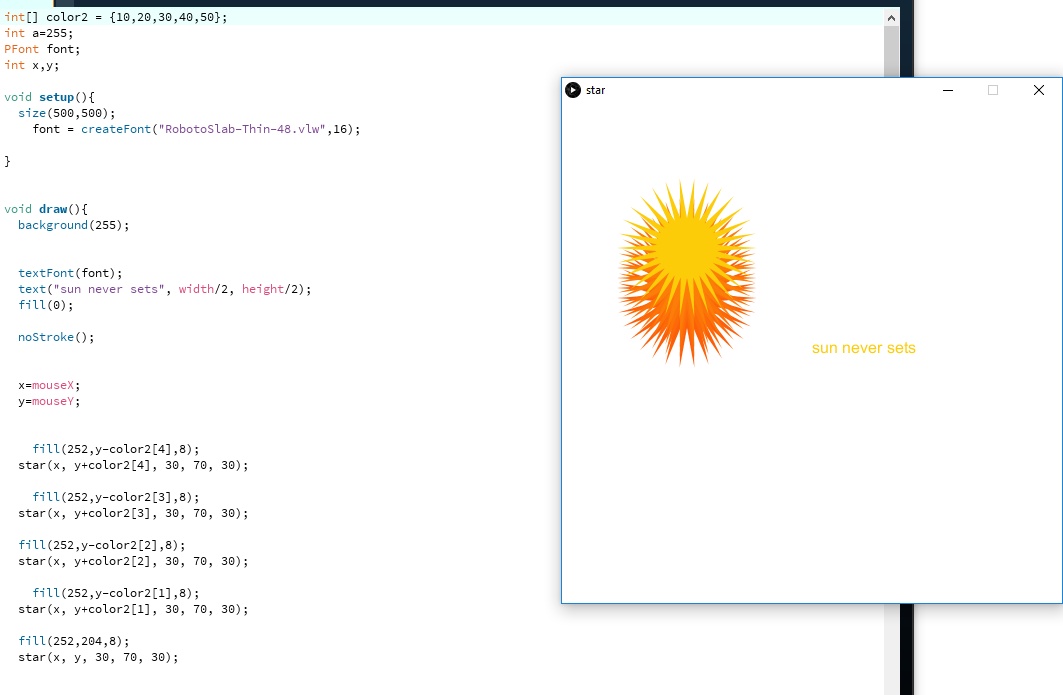
Task: Click the 'star(x, y, 30, 70, 30);' line
Action: 98,657
